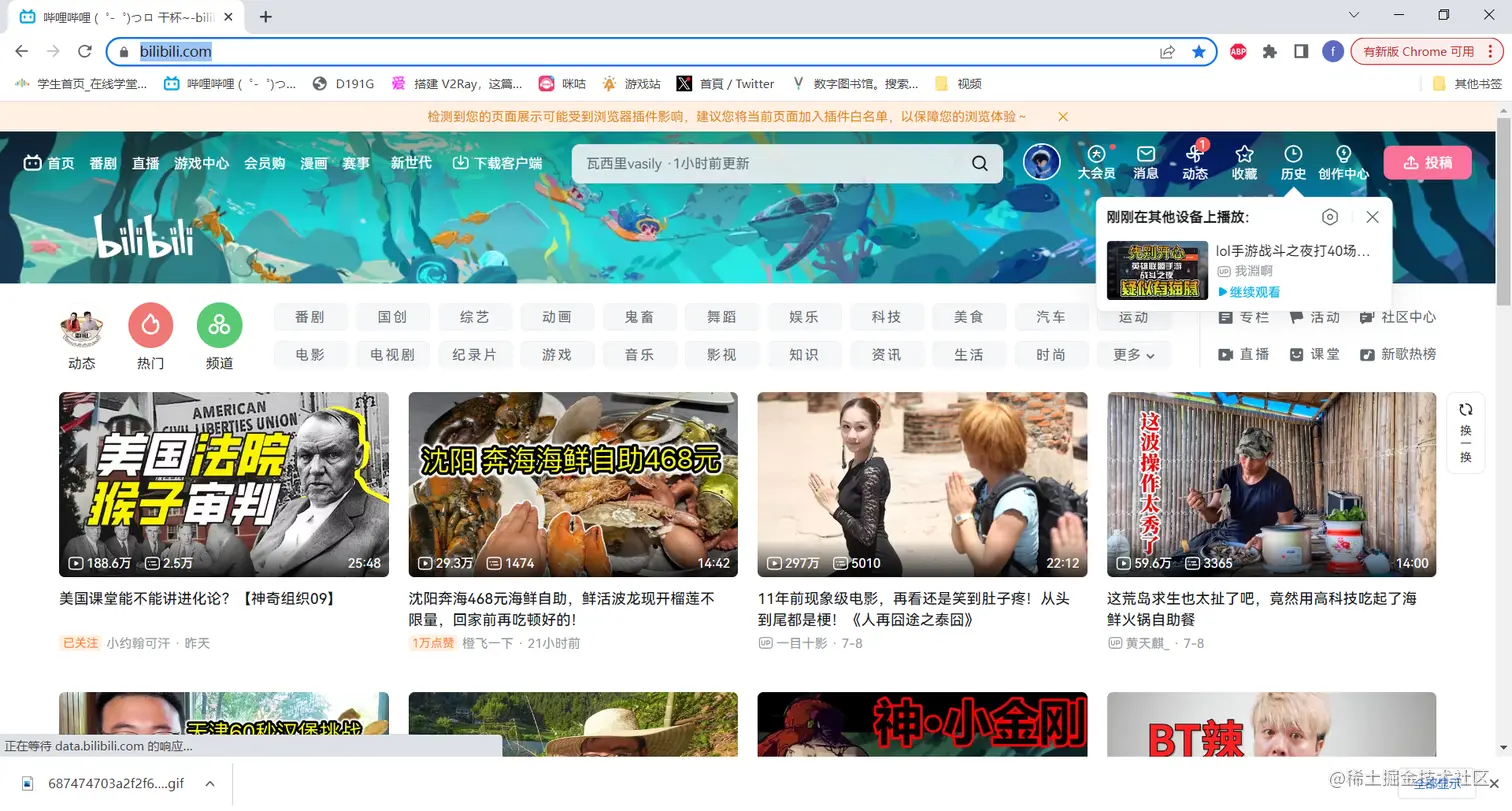This screenshot has height=811, width=1512.
Task: Close the 刚刚在其他设备上播放 popup
Action: tap(1372, 217)
